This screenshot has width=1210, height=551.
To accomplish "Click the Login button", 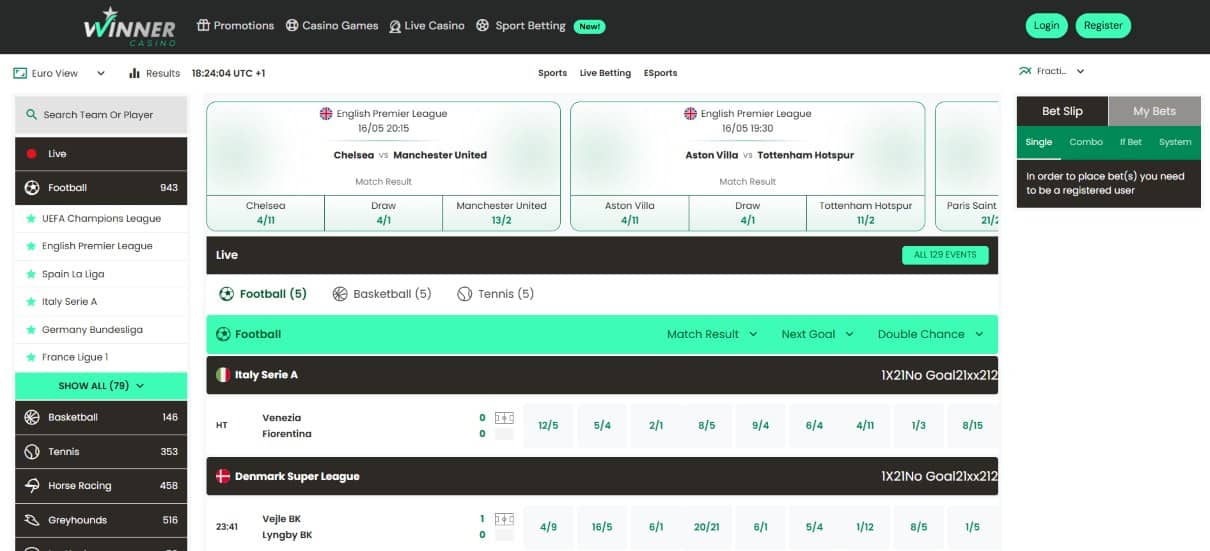I will click(1047, 26).
